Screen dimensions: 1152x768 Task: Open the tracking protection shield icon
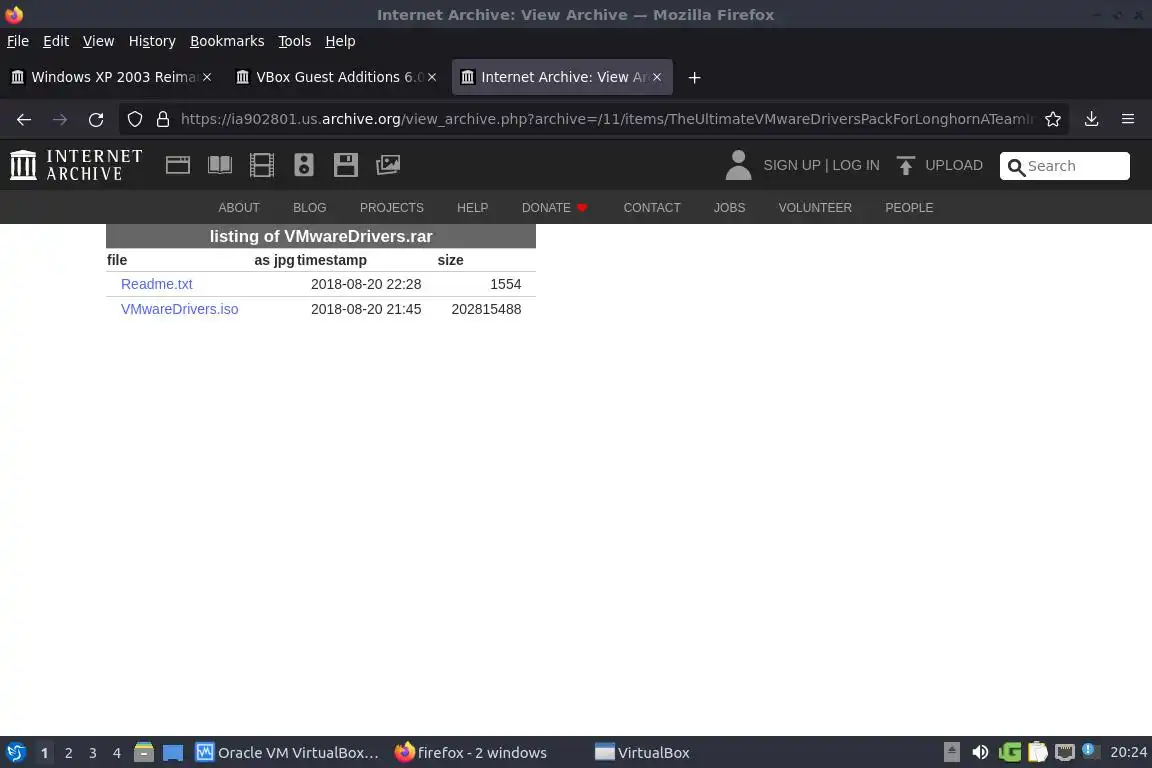[x=134, y=119]
